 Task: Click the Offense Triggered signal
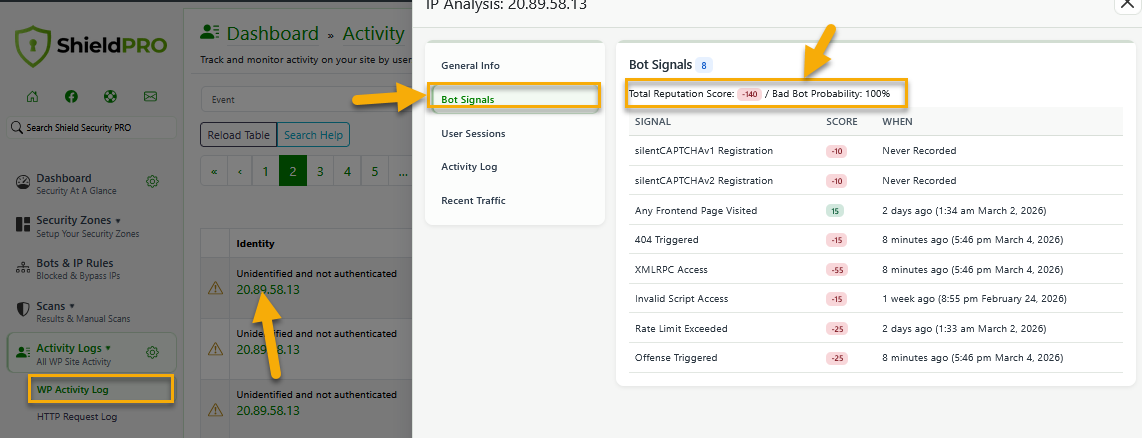coord(676,358)
